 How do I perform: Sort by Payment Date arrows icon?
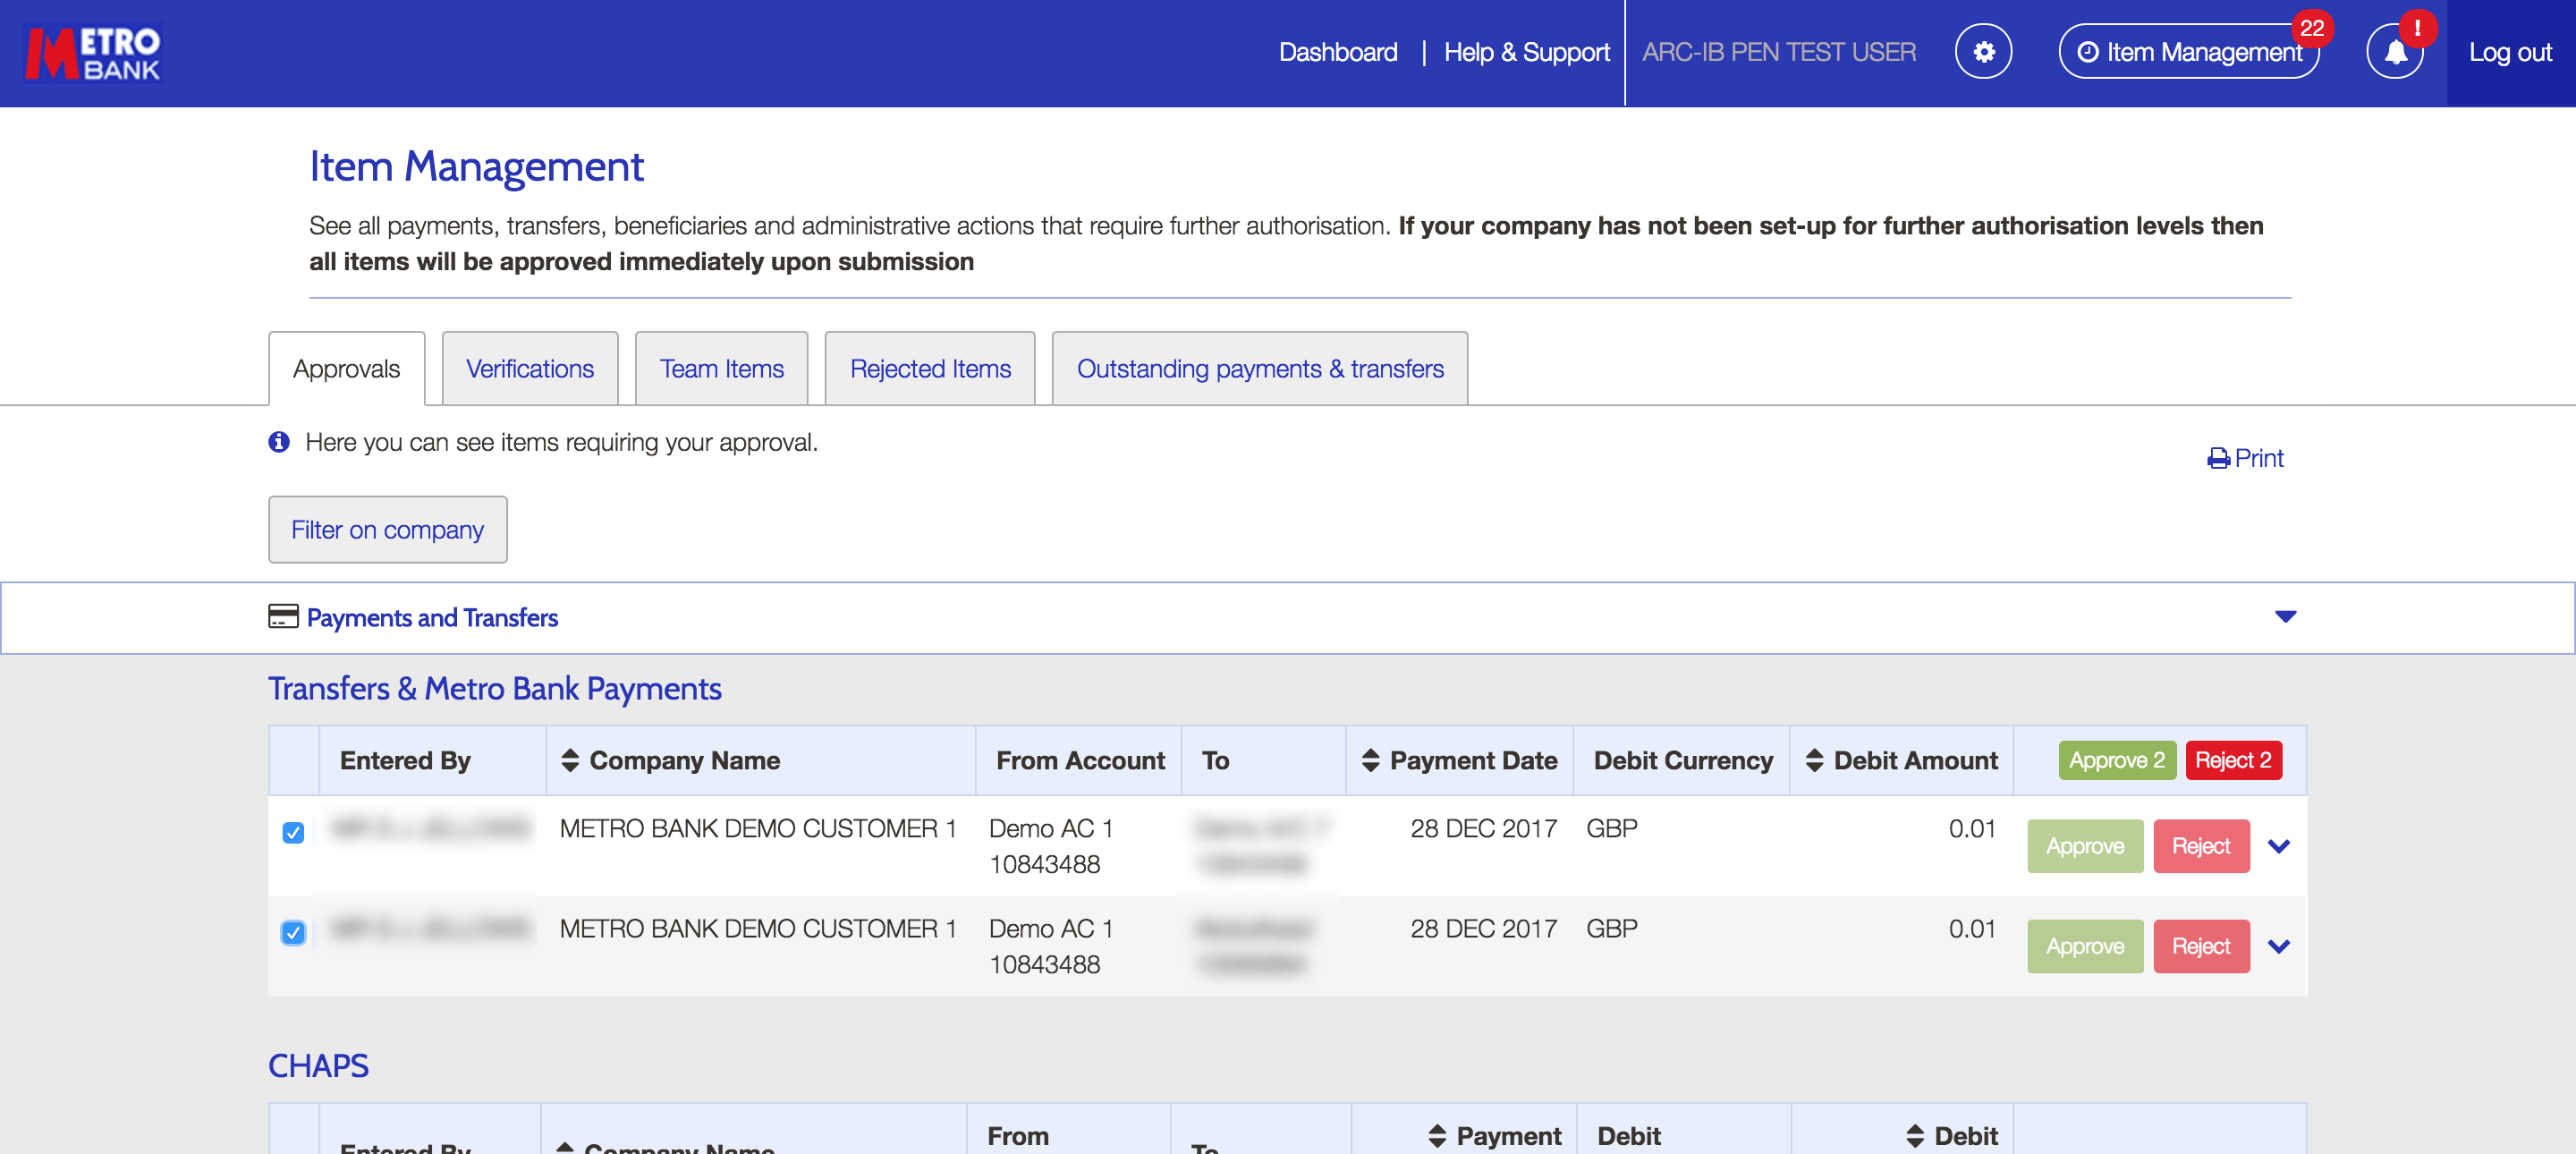(x=1370, y=760)
